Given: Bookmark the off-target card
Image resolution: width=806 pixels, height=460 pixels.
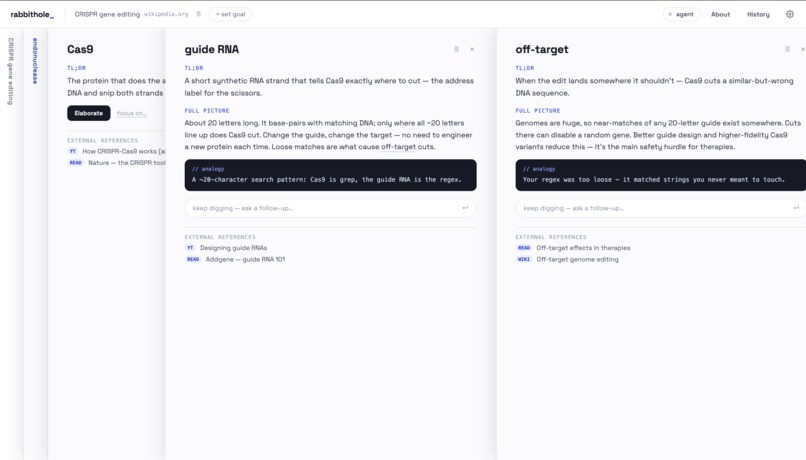Looking at the screenshot, I should pyautogui.click(x=787, y=49).
